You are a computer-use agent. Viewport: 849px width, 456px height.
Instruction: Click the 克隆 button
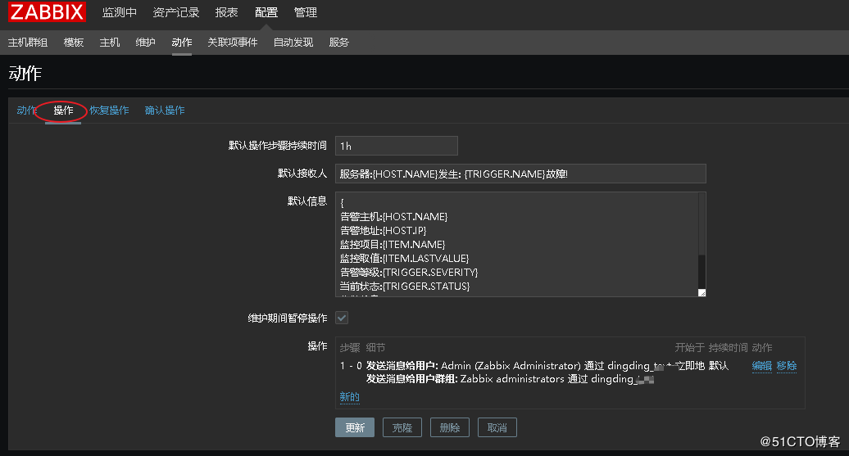coord(402,428)
